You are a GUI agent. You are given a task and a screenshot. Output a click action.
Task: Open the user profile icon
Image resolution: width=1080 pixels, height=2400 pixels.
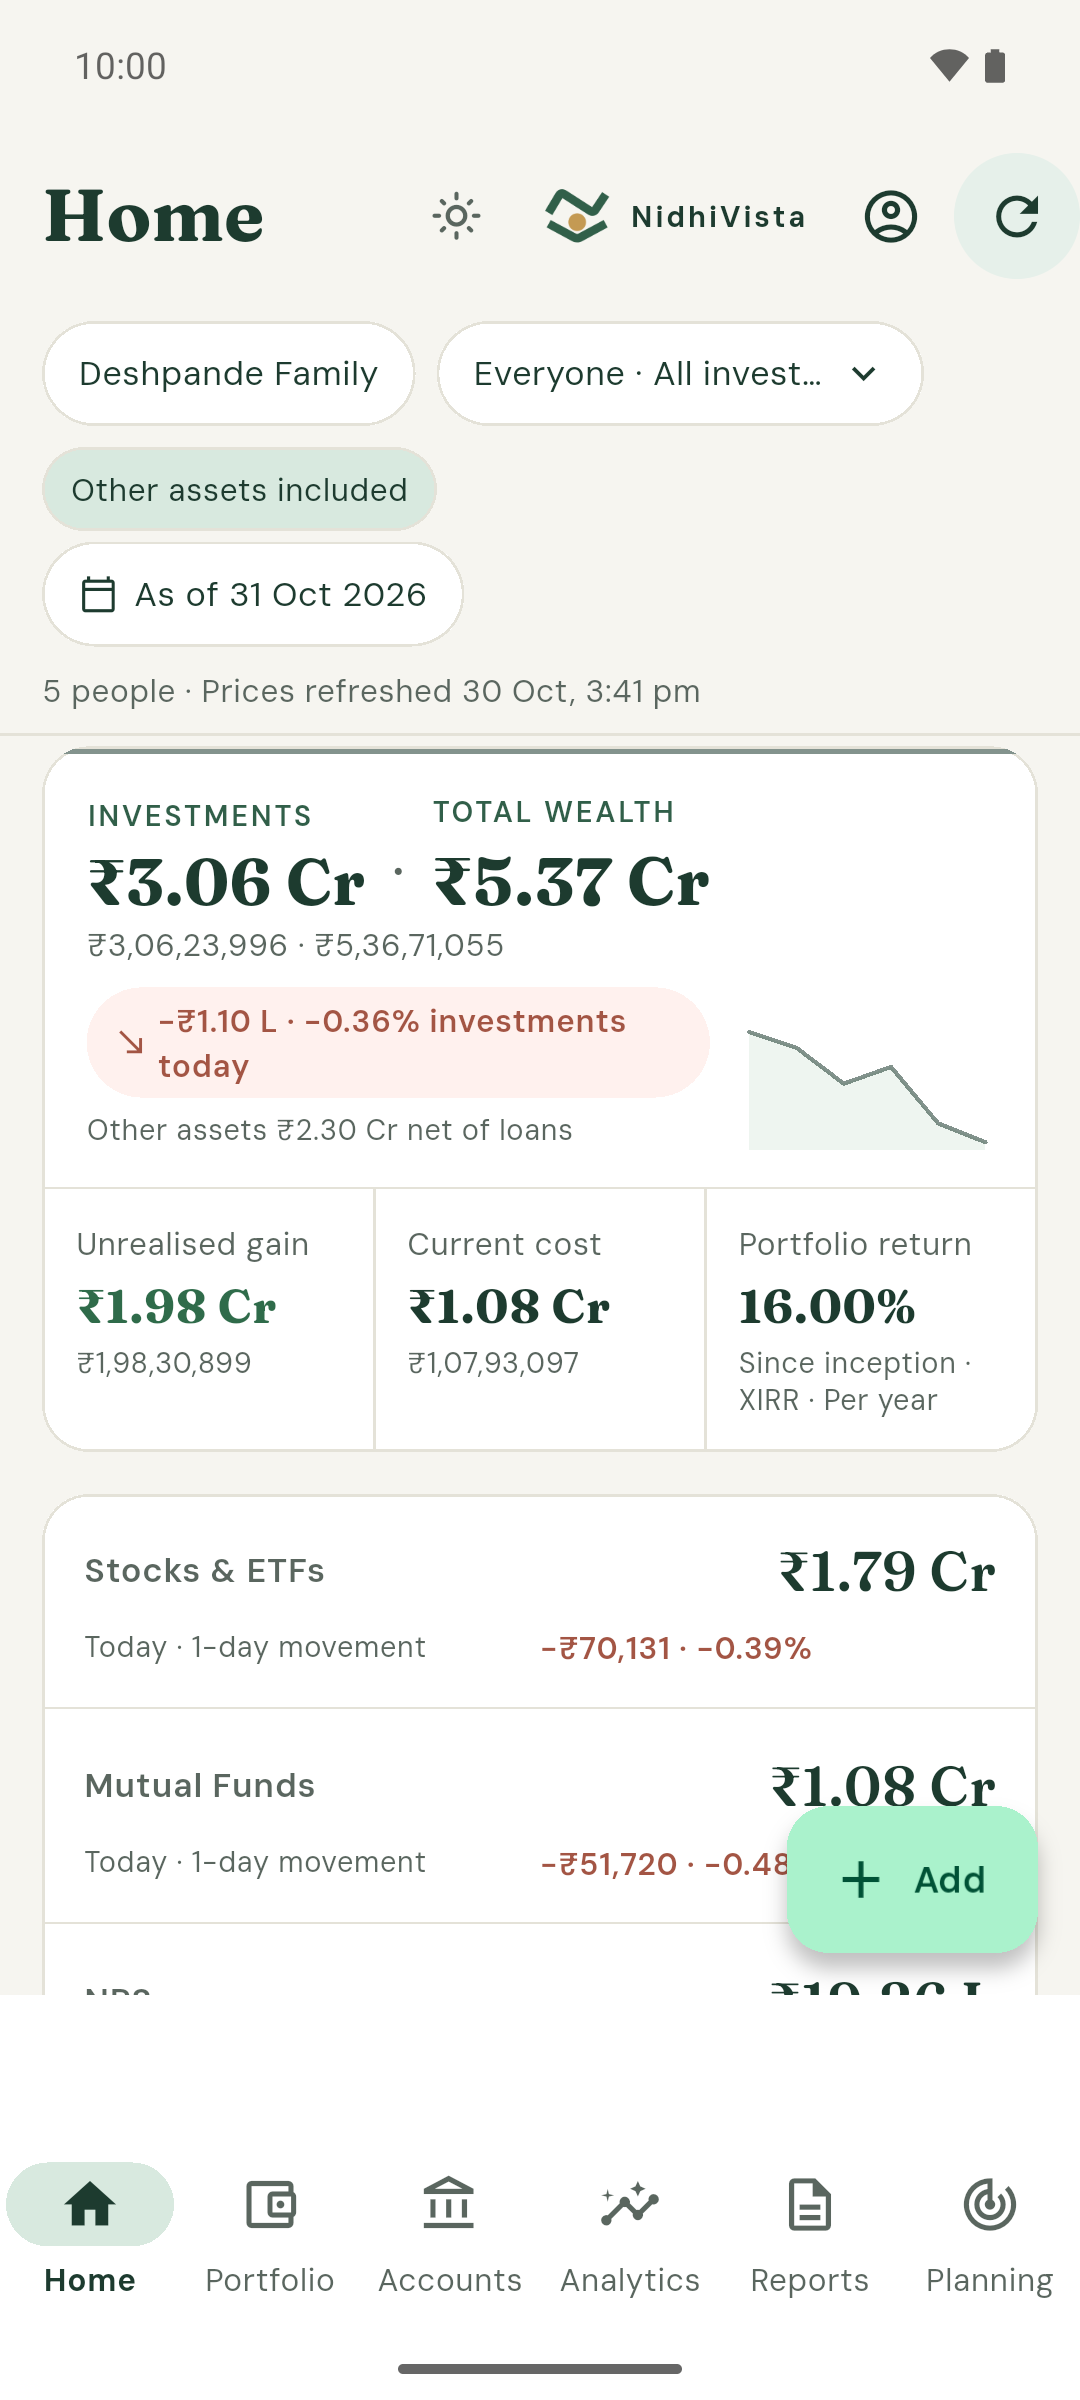click(891, 216)
